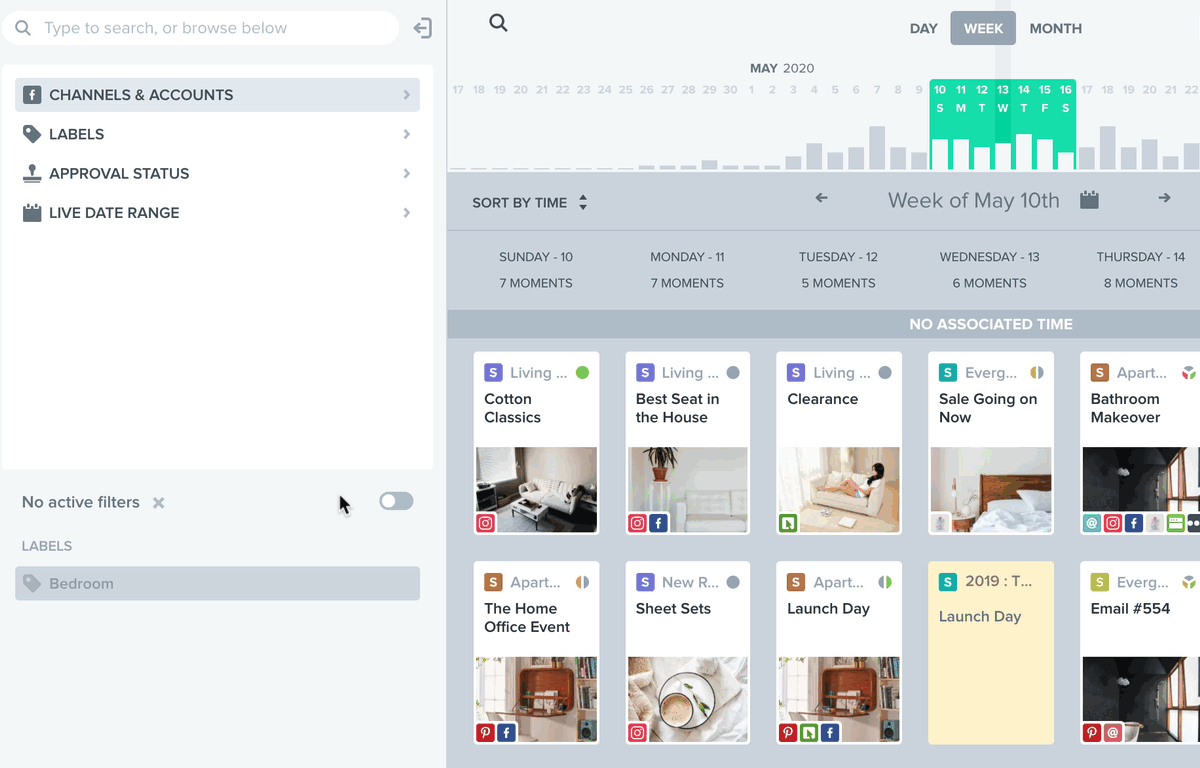Image resolution: width=1200 pixels, height=768 pixels.
Task: Go to previous week with left arrow
Action: [x=821, y=198]
